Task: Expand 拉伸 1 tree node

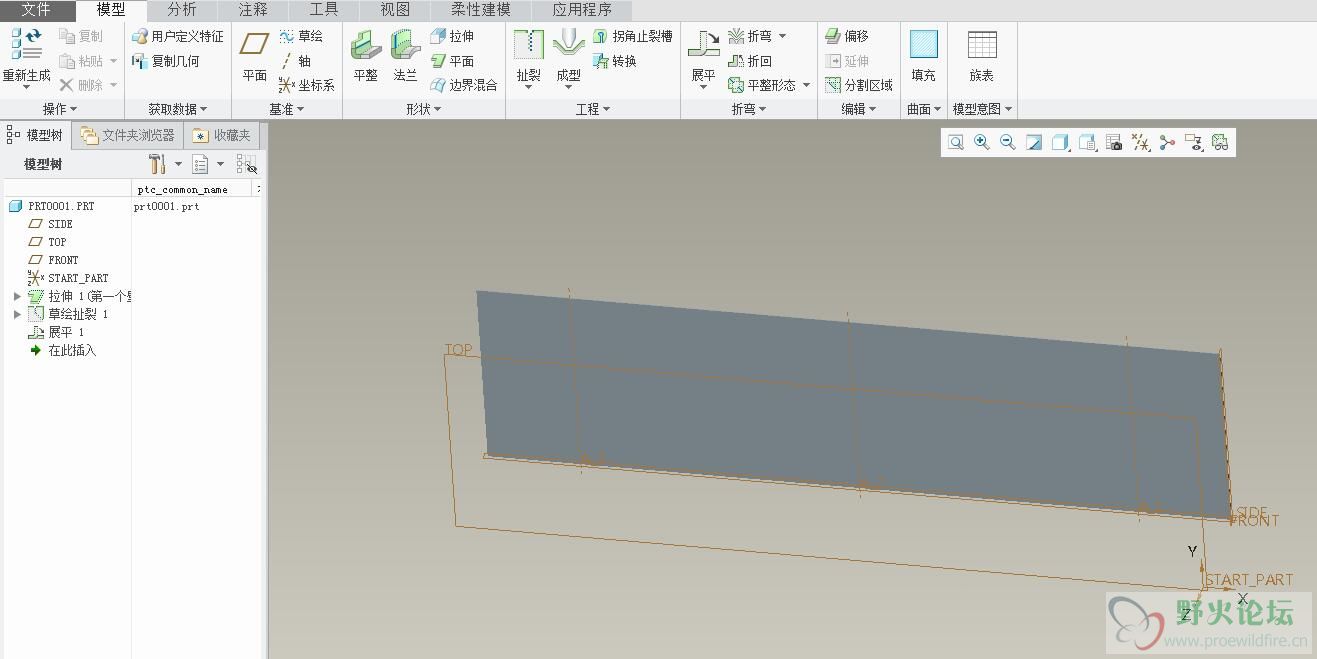Action: click(x=17, y=296)
